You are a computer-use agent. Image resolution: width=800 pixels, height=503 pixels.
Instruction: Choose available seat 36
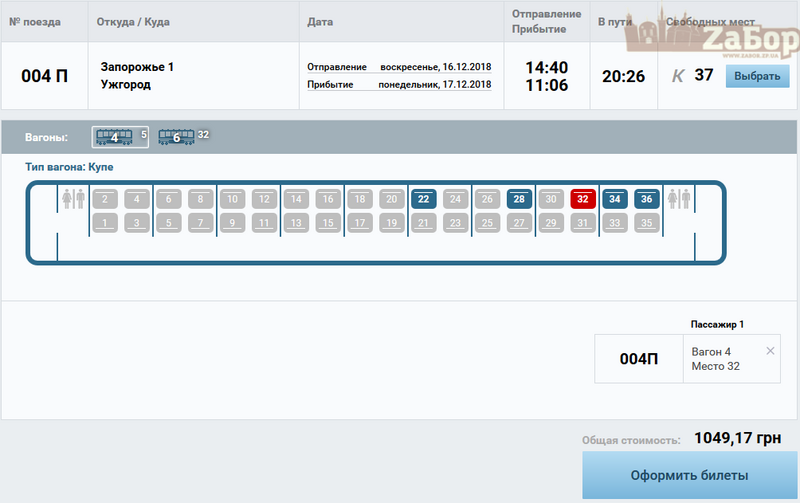[x=647, y=199]
